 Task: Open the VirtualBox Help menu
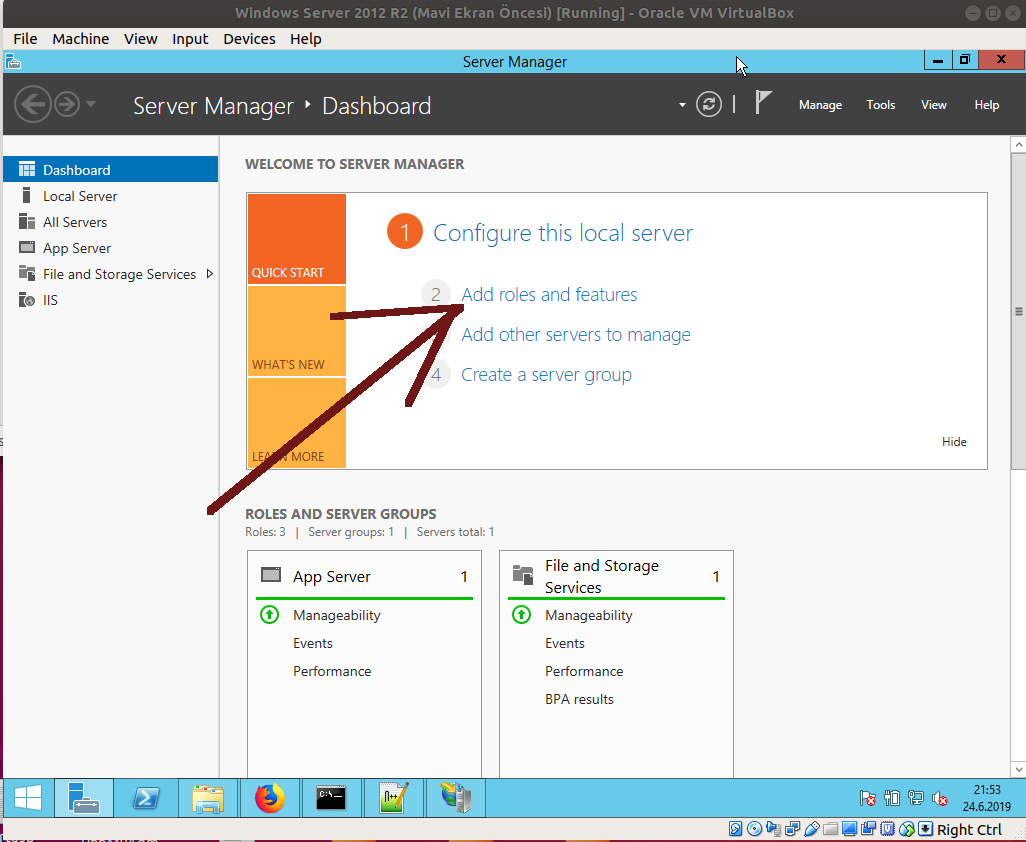pos(306,39)
